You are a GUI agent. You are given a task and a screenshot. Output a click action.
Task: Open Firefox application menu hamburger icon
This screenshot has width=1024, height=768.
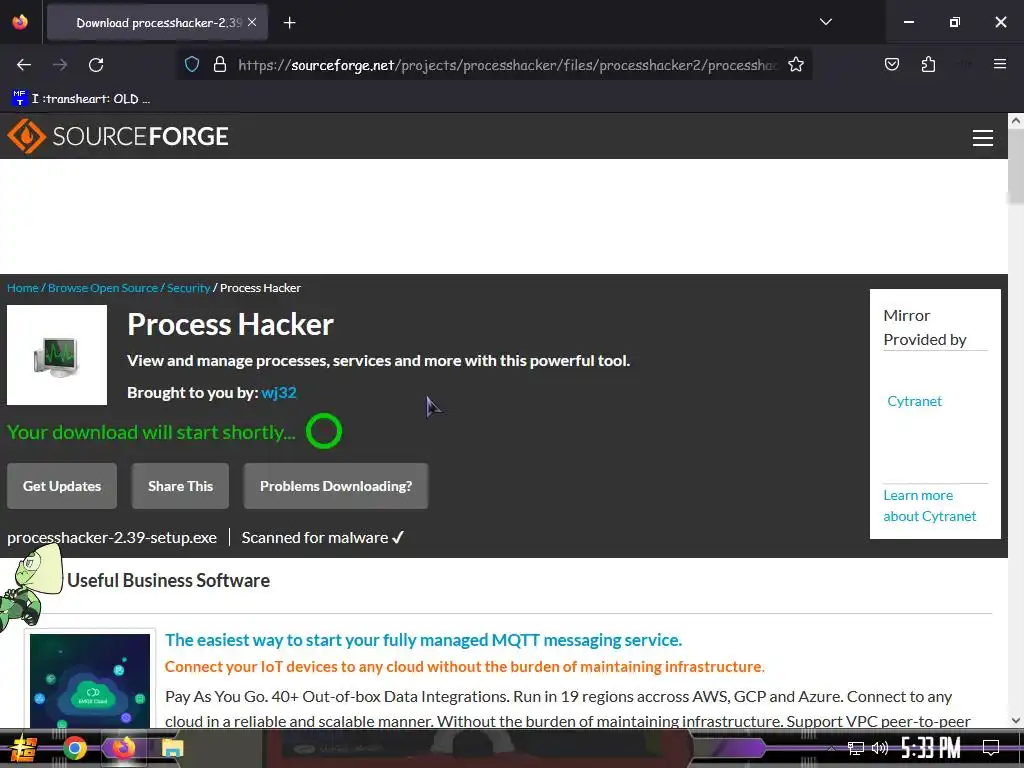(999, 64)
